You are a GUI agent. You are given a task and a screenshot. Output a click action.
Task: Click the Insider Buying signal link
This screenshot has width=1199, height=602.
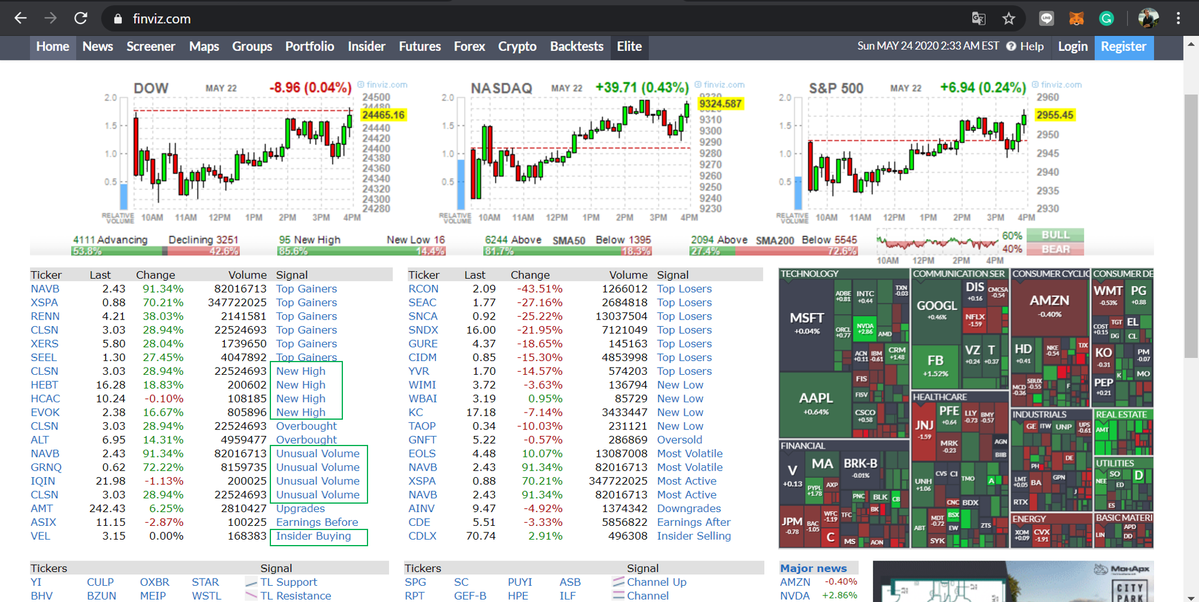(314, 536)
